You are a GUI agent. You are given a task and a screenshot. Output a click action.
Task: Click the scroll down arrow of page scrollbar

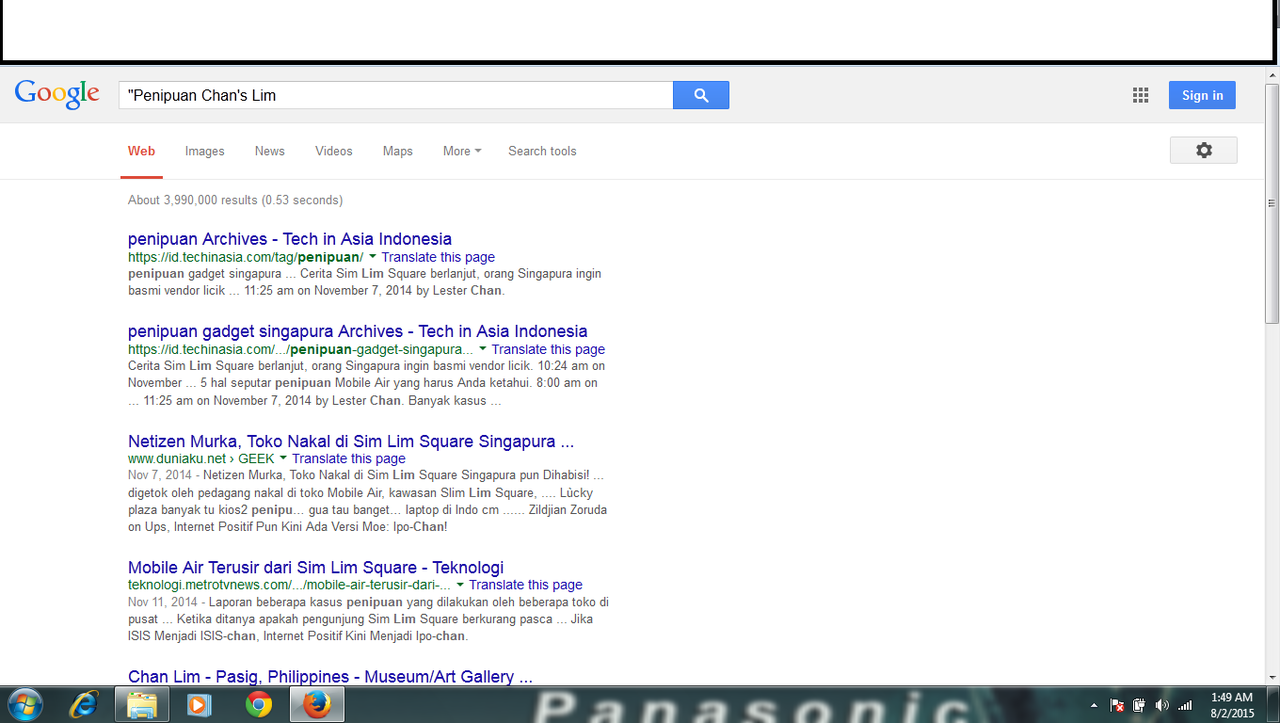1271,678
